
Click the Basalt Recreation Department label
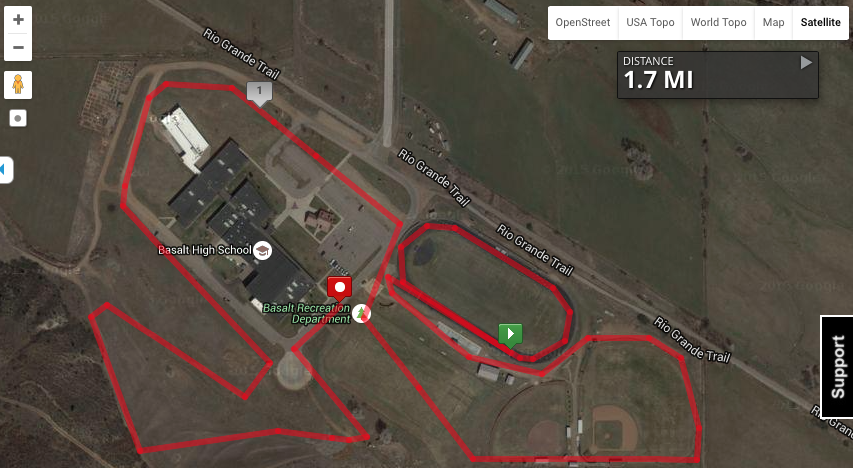pyautogui.click(x=307, y=313)
